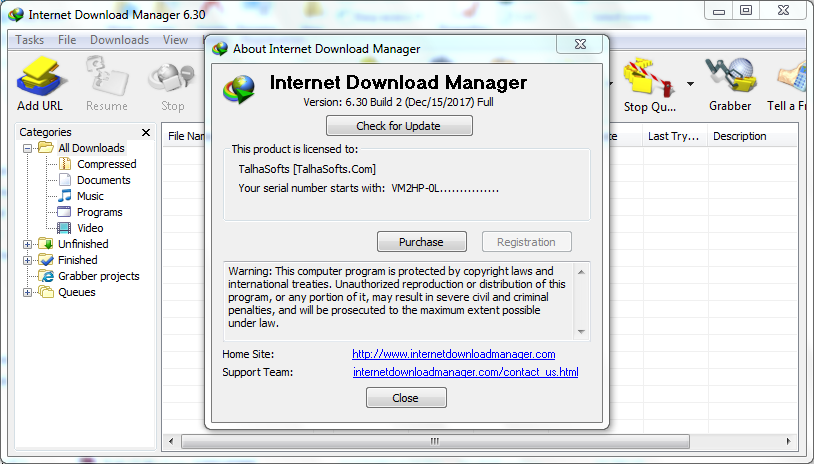Sort by the File Name column header

(x=185, y=136)
